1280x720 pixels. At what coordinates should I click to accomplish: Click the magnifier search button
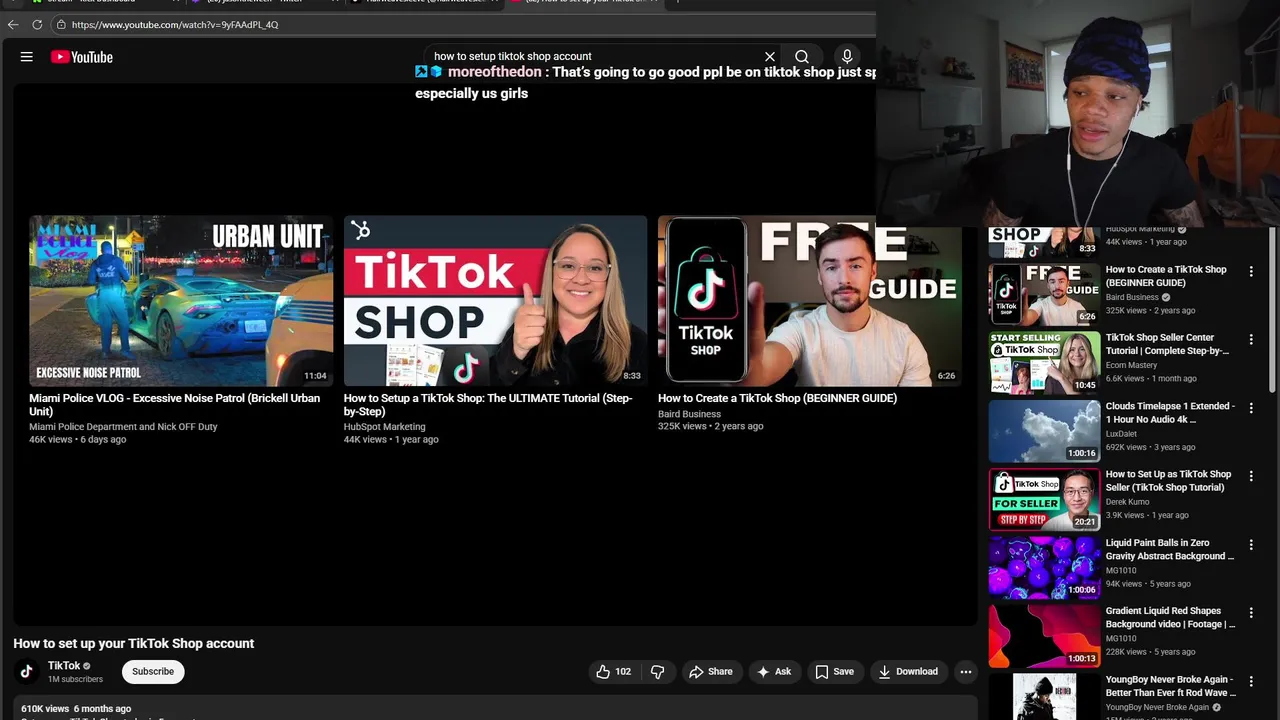click(802, 57)
